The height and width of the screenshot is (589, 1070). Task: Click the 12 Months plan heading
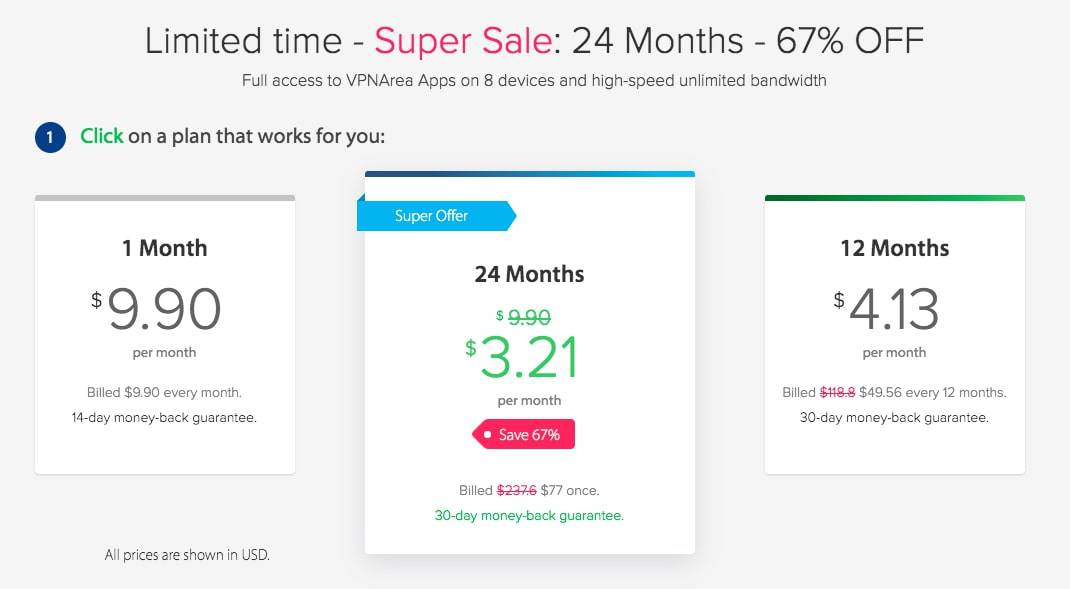(x=895, y=248)
